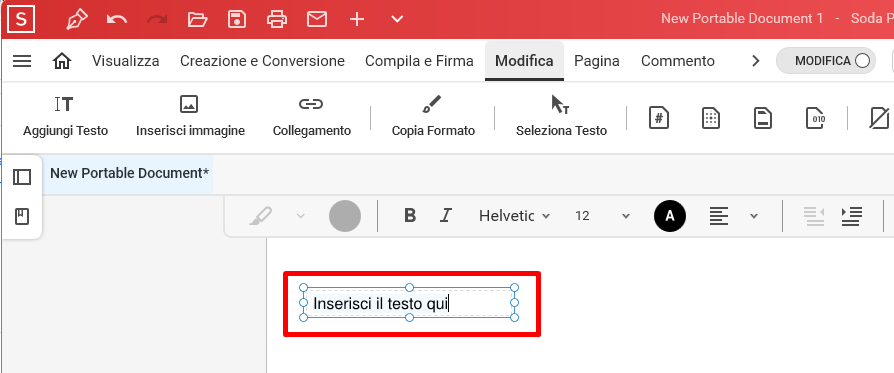This screenshot has width=894, height=373.
Task: Save the document using the floppy icon
Action: pos(237,19)
